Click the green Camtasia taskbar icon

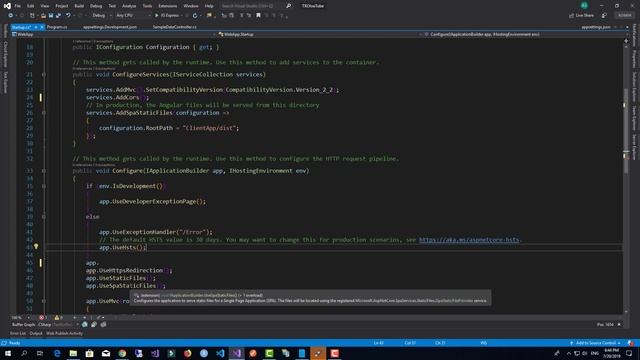[269, 353]
